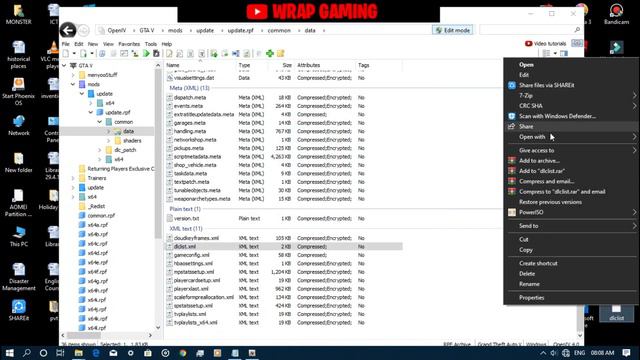The image size is (640, 360).
Task: Open taskbar search magnifier
Action: click(x=27, y=353)
